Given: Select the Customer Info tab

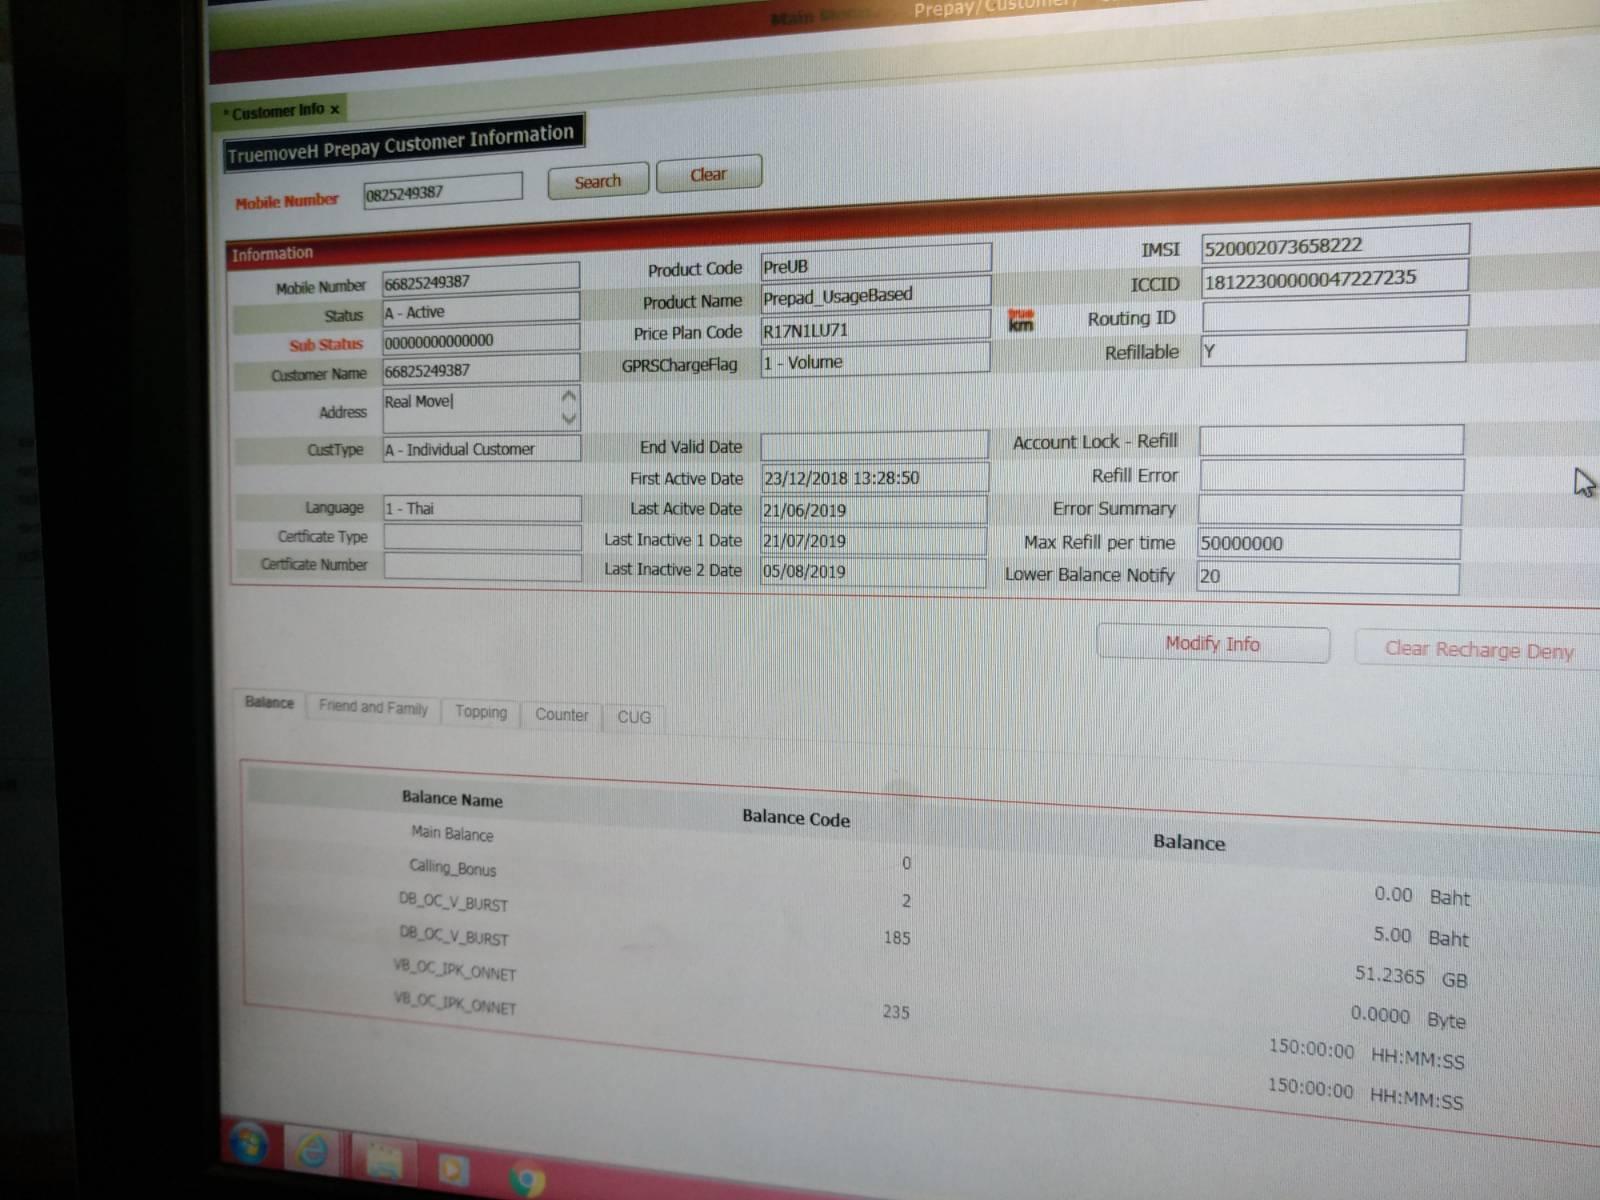Looking at the screenshot, I should click(280, 110).
